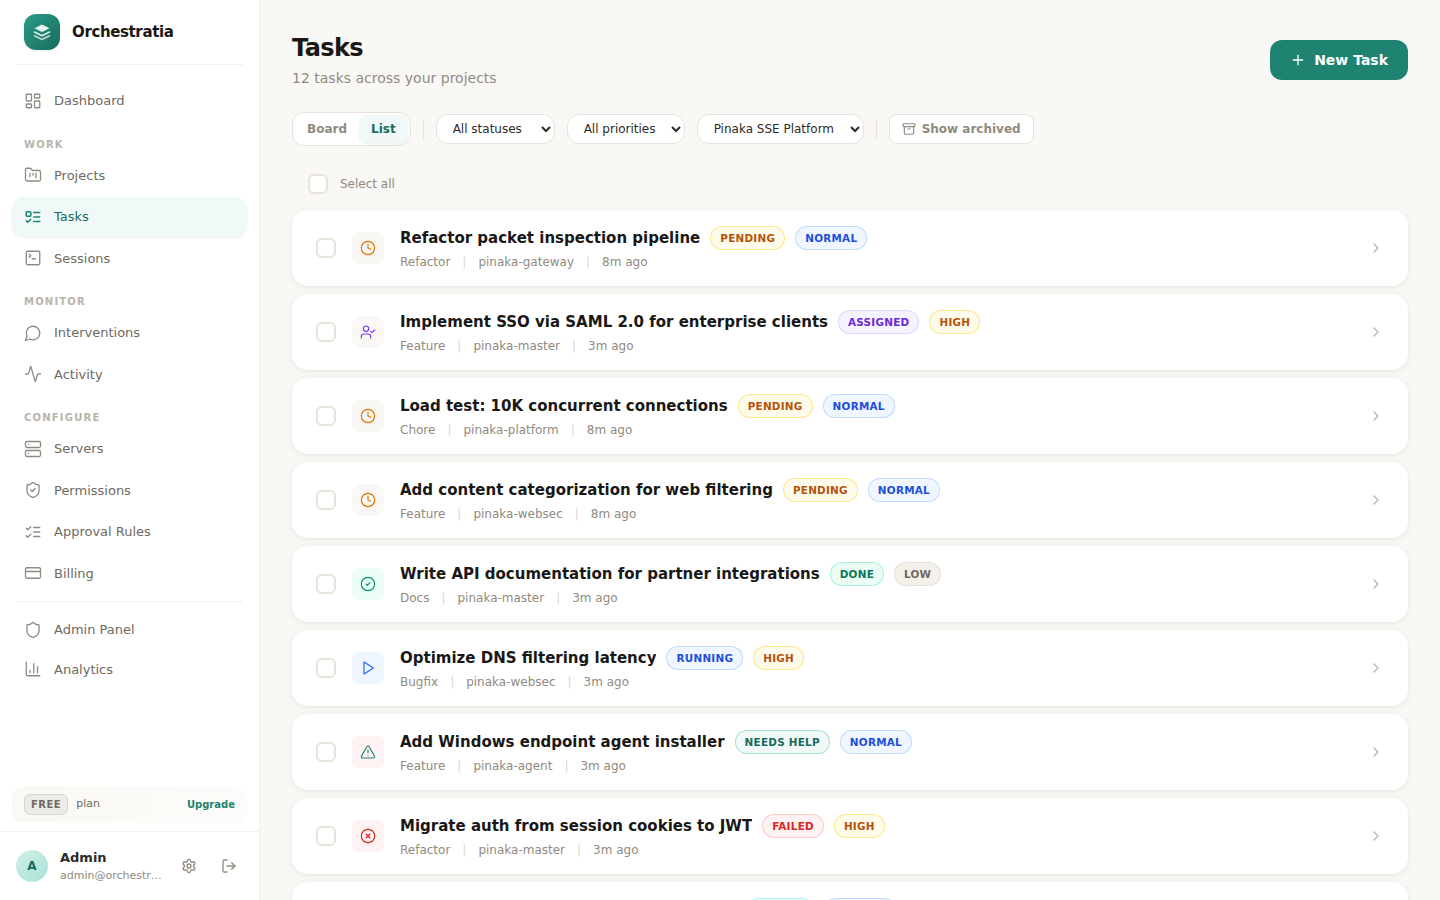
Task: Select the Interventions sidebar icon
Action: point(34,332)
